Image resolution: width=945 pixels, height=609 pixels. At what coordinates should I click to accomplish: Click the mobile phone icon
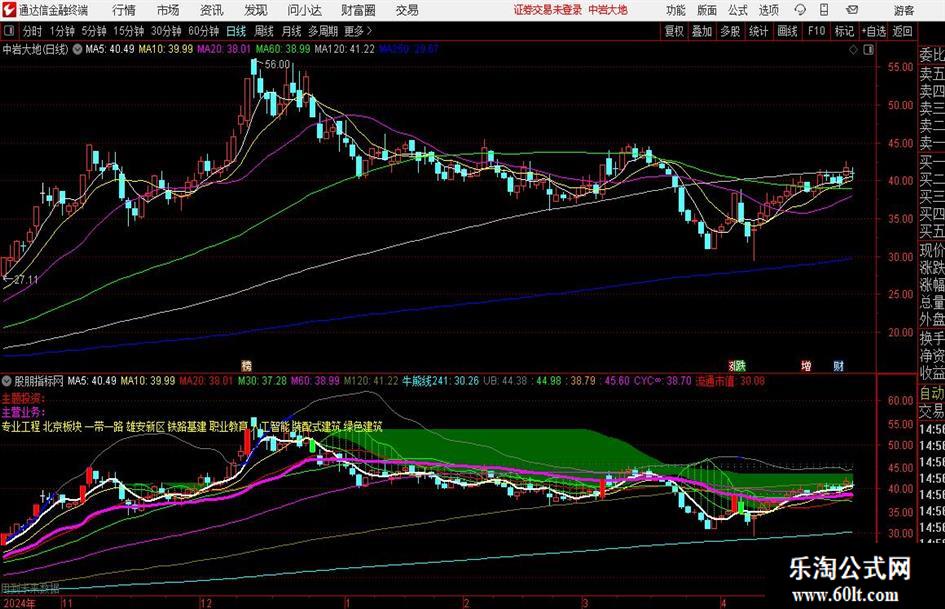824,10
